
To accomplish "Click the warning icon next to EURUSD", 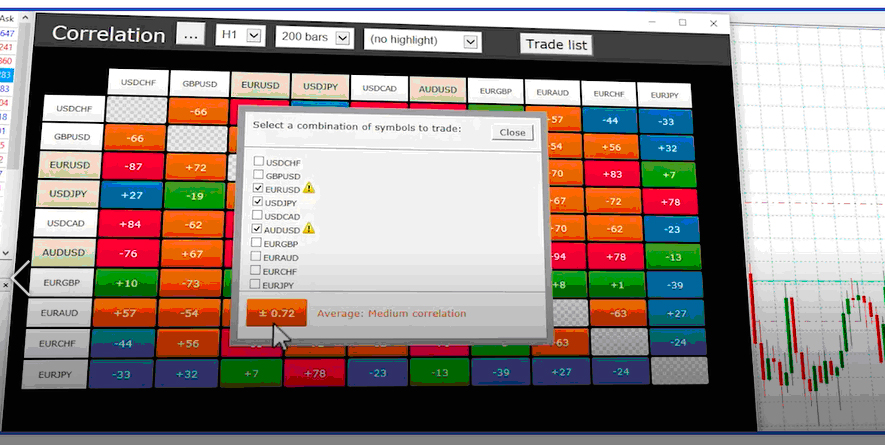I will click(x=309, y=188).
